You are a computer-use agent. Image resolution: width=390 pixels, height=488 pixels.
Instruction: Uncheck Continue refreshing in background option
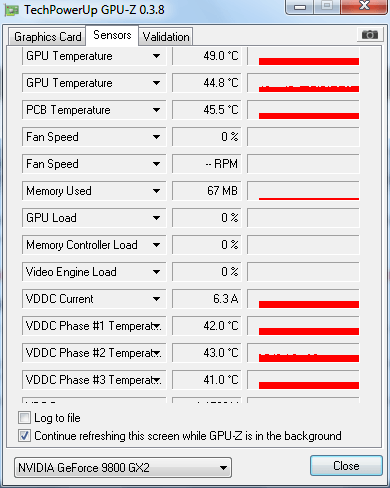point(24,436)
